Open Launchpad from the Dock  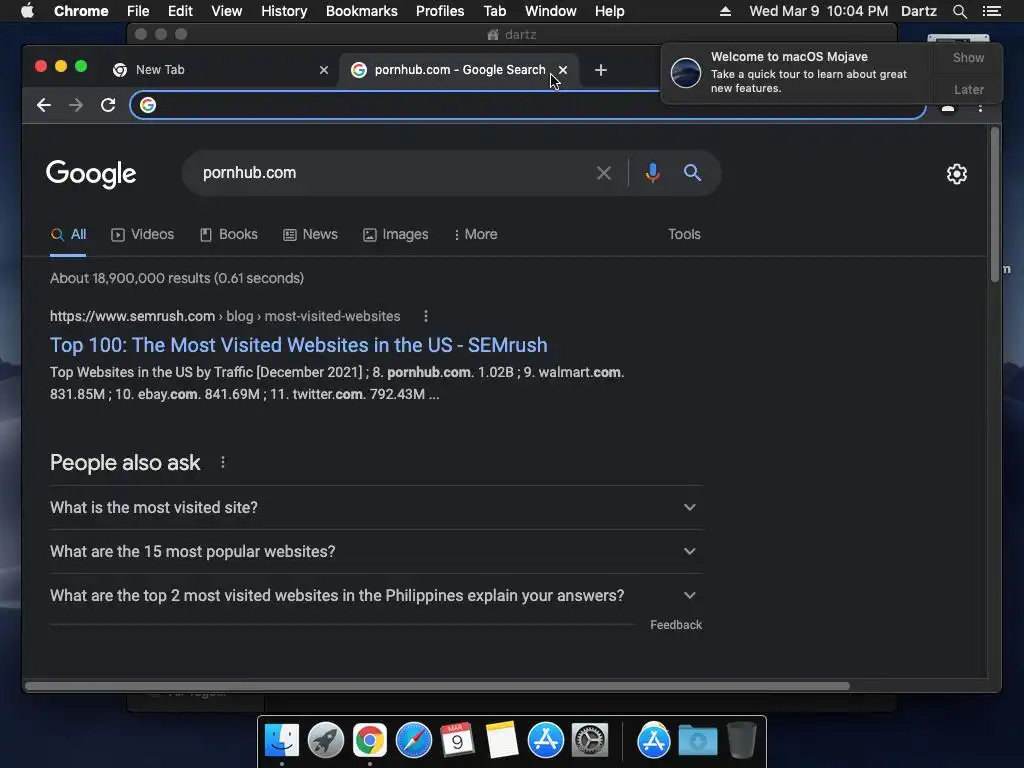tap(325, 741)
